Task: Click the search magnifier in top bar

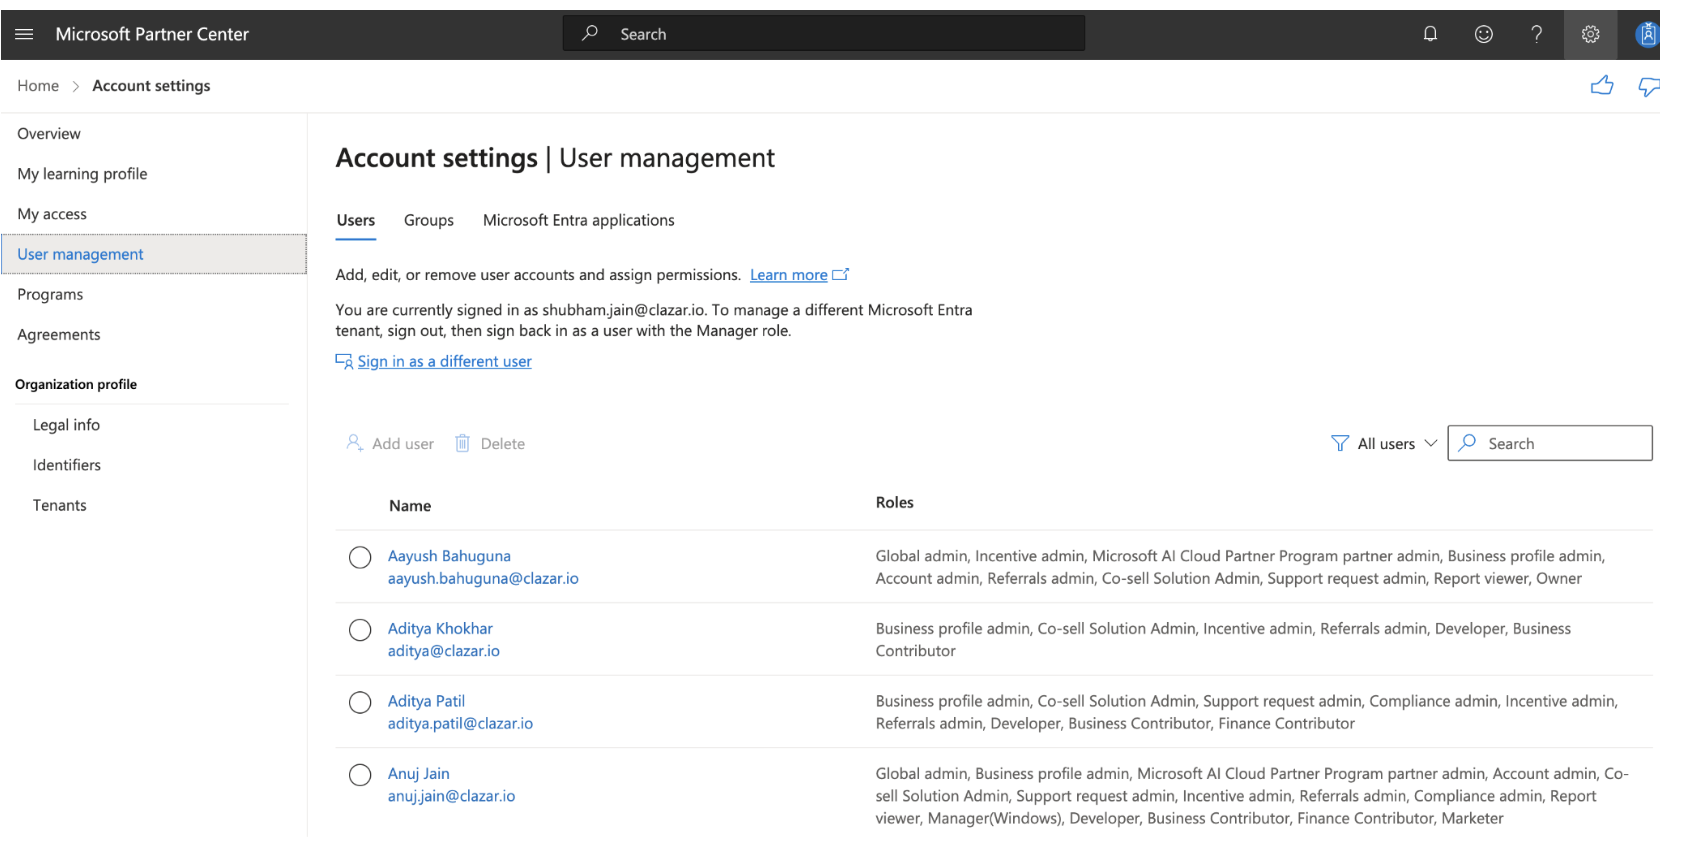Action: coord(590,33)
